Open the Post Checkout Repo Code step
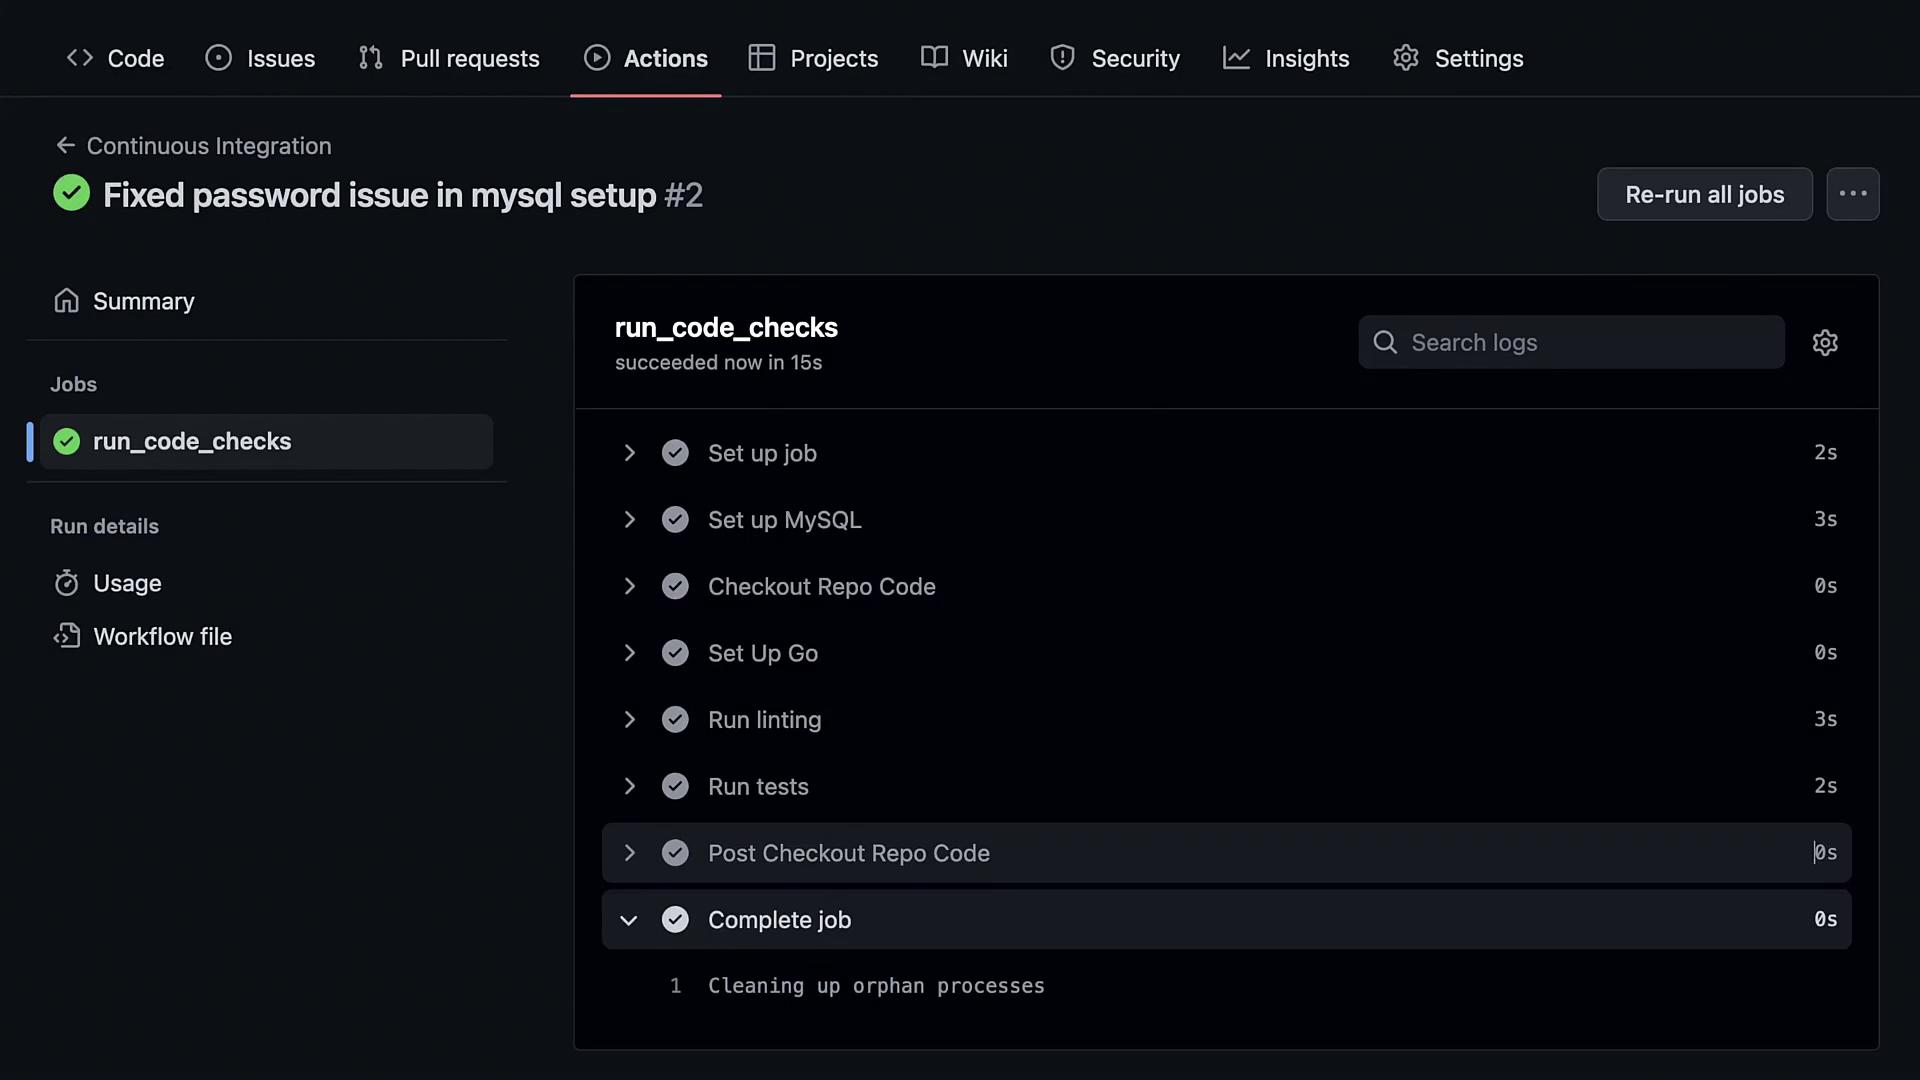1920x1080 pixels. 848,853
